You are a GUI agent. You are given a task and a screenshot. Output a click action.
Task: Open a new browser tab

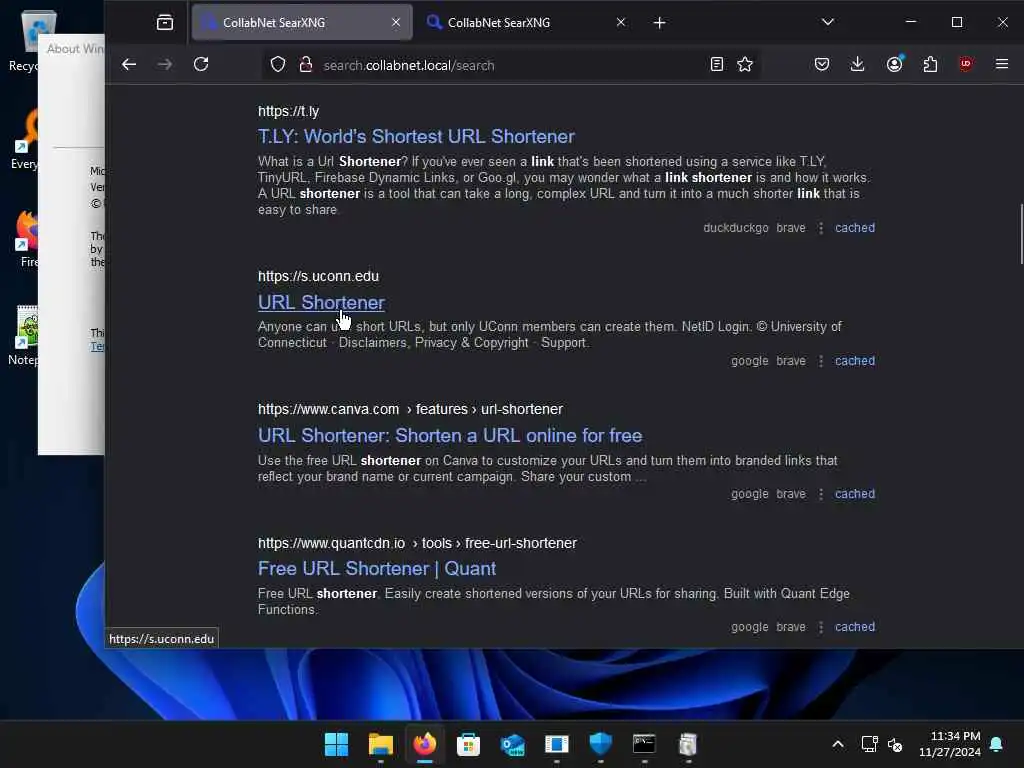660,23
